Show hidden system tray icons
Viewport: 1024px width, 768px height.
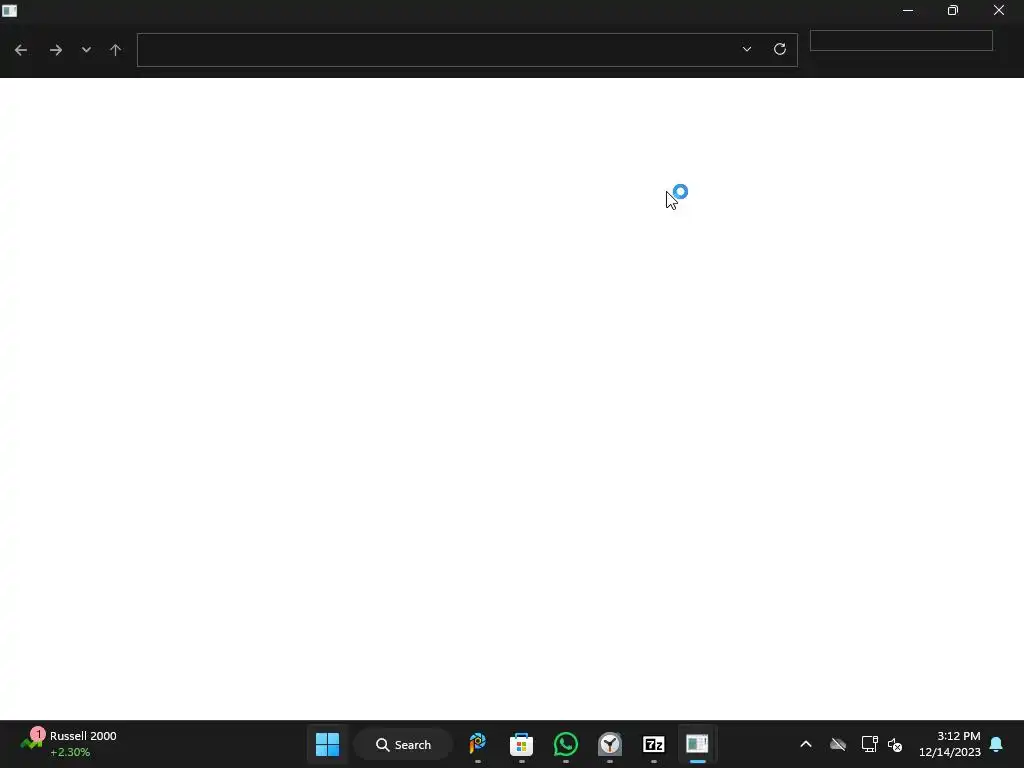(806, 744)
